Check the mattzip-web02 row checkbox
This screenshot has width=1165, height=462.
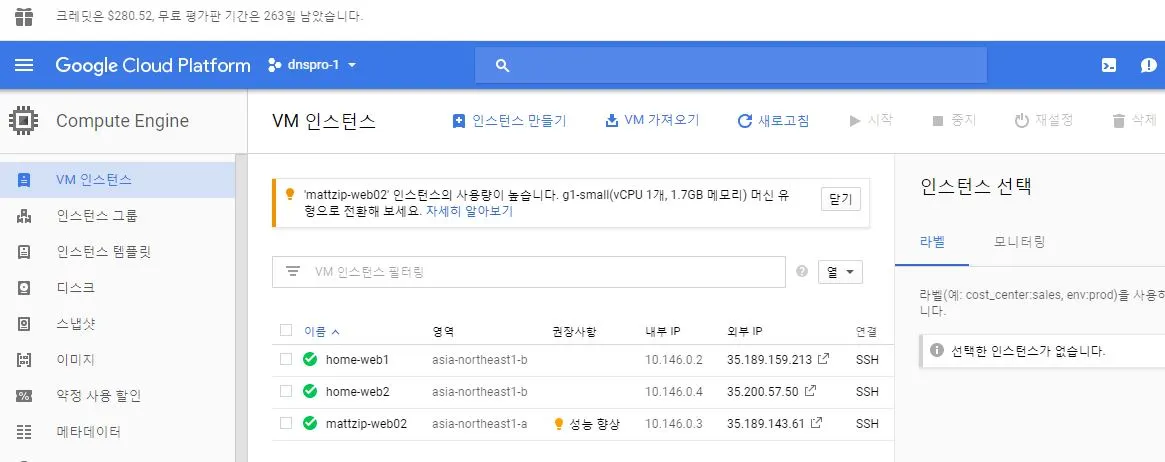coord(286,423)
